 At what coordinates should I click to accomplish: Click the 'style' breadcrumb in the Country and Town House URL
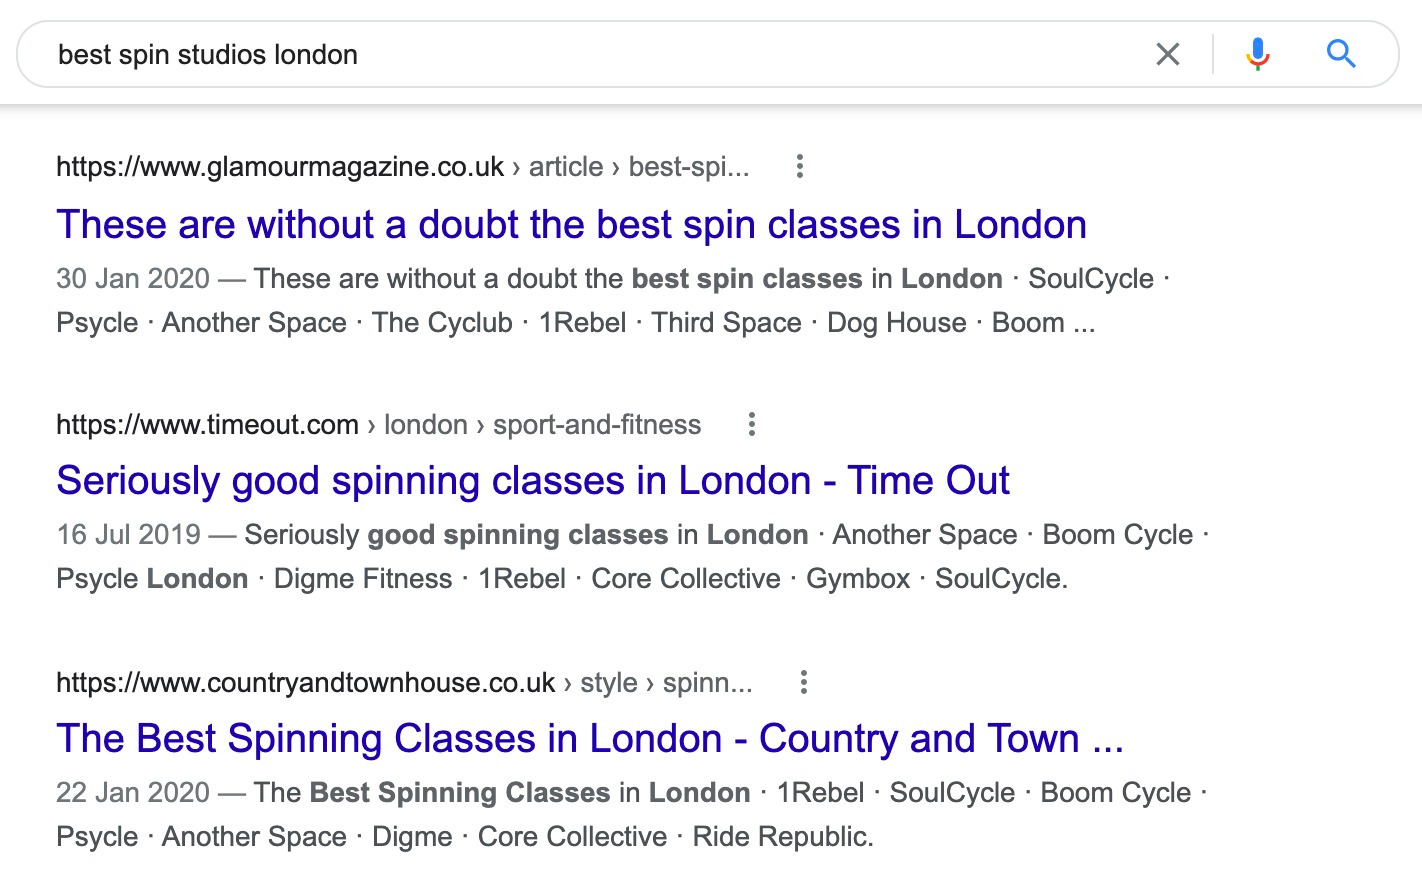[x=609, y=681]
